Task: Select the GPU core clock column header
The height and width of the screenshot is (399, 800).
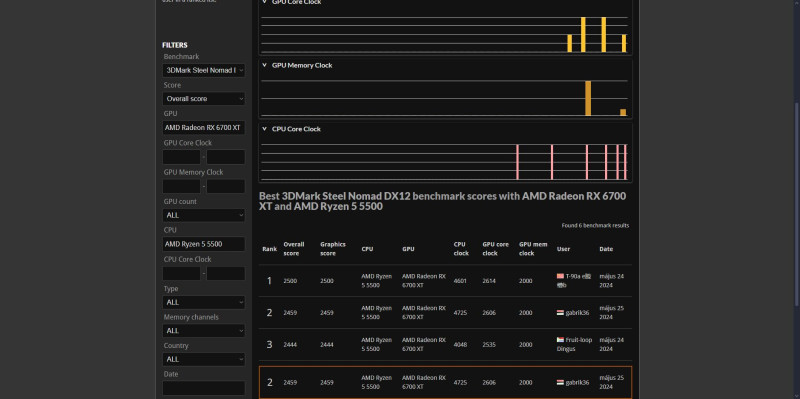Action: click(495, 248)
